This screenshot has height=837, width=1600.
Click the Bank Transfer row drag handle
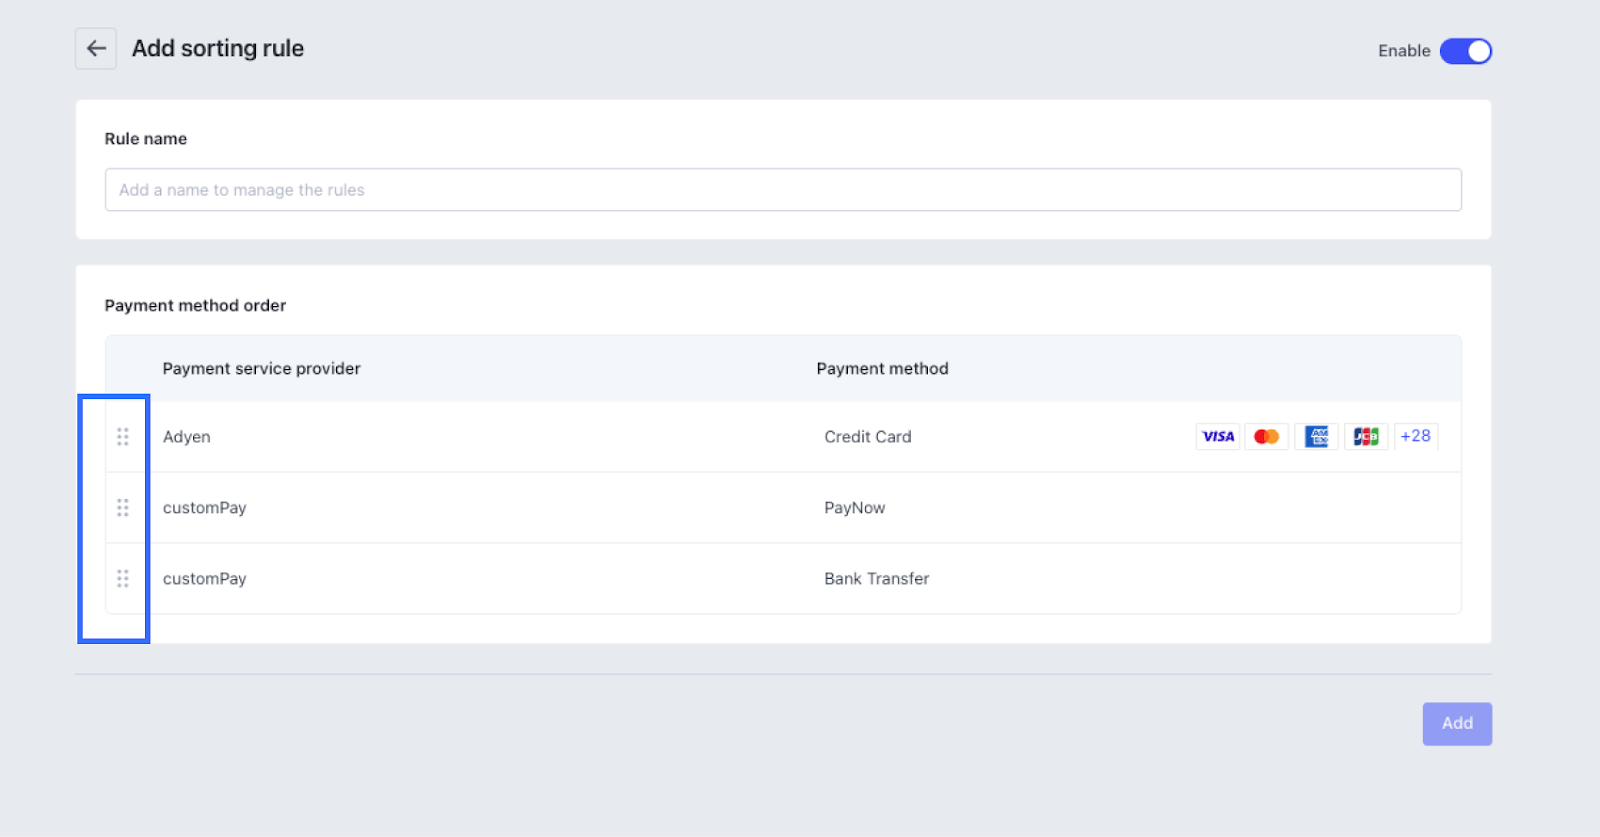click(x=123, y=579)
